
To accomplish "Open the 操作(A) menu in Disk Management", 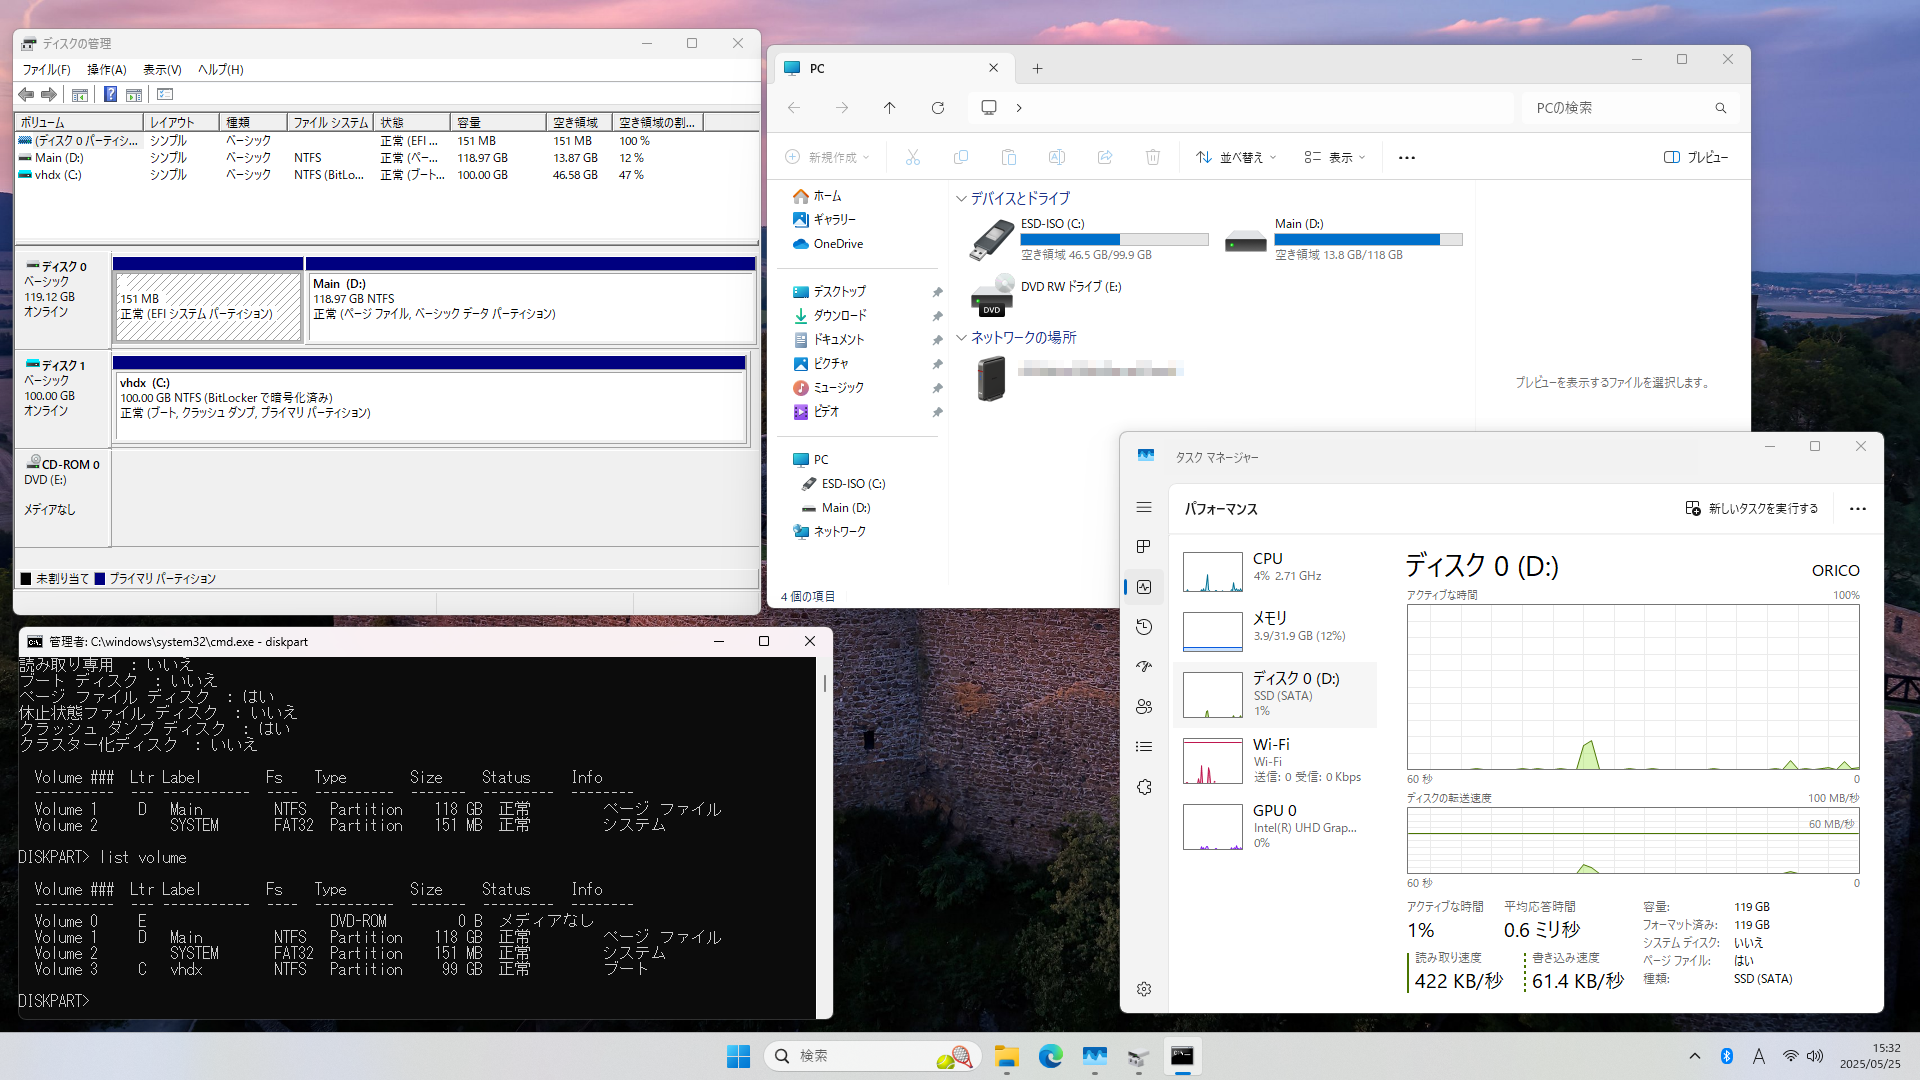I will coord(106,69).
